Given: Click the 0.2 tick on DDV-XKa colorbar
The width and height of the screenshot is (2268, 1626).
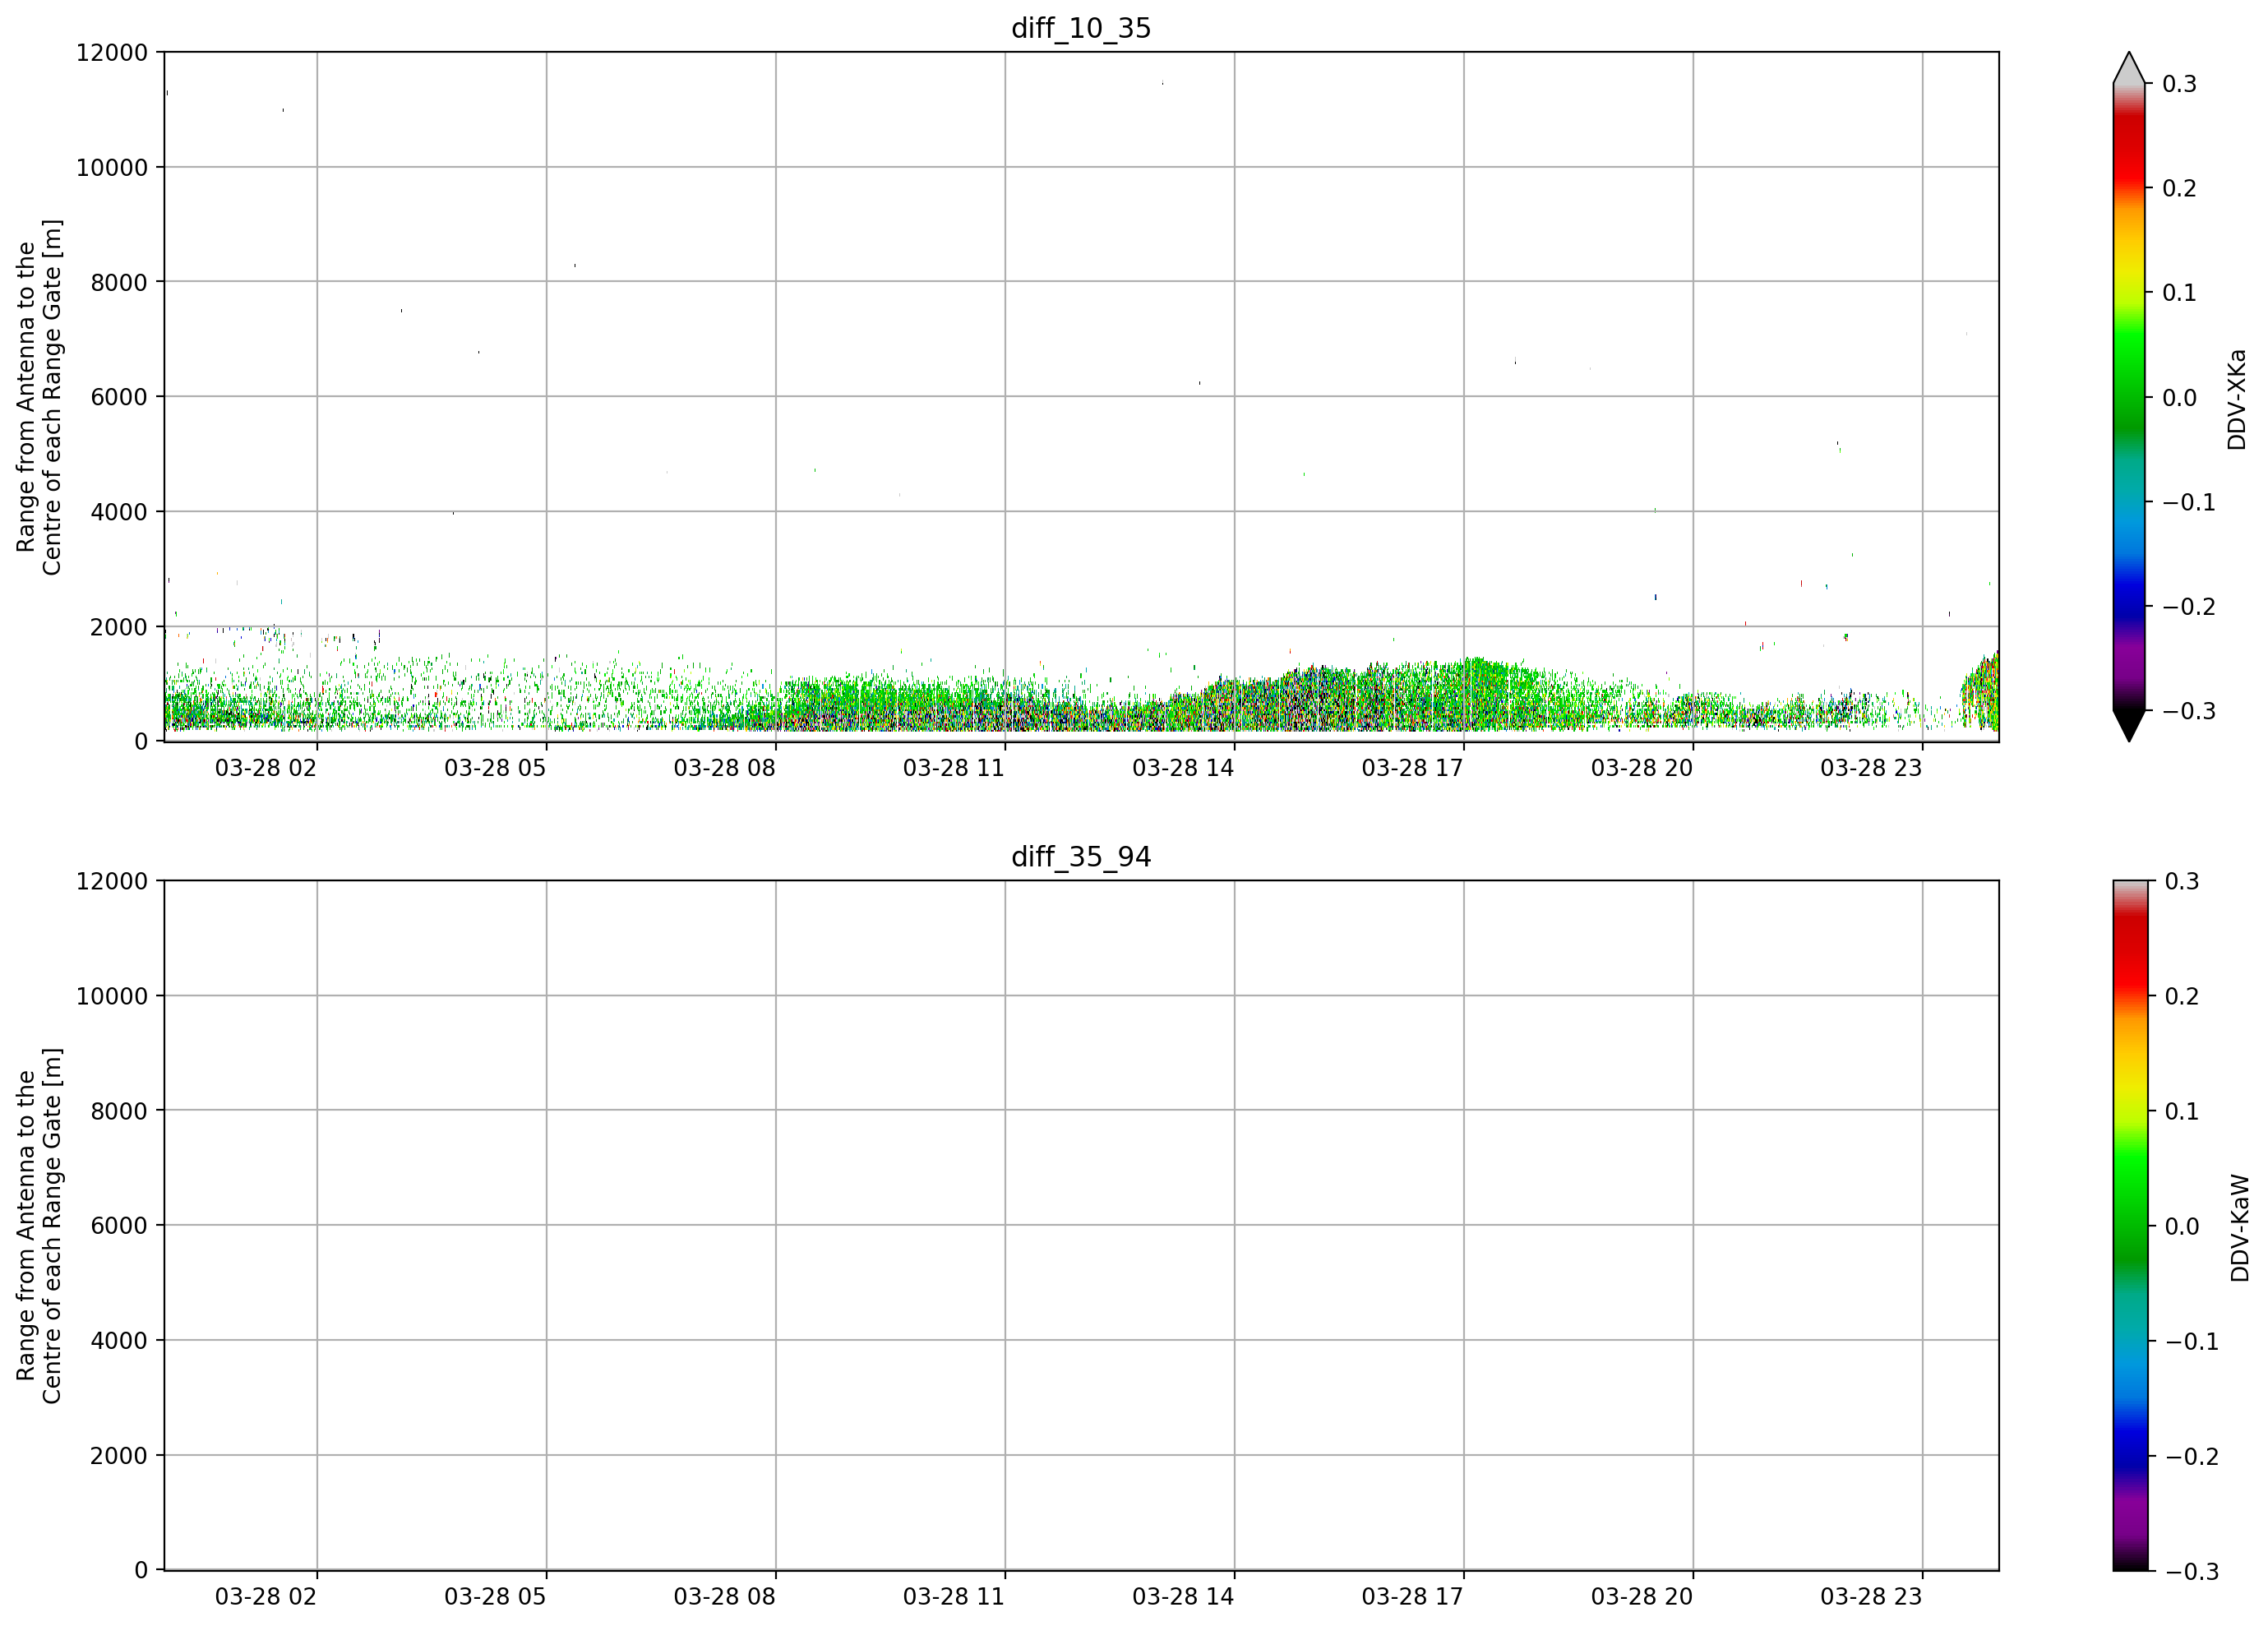Looking at the screenshot, I should (2180, 188).
